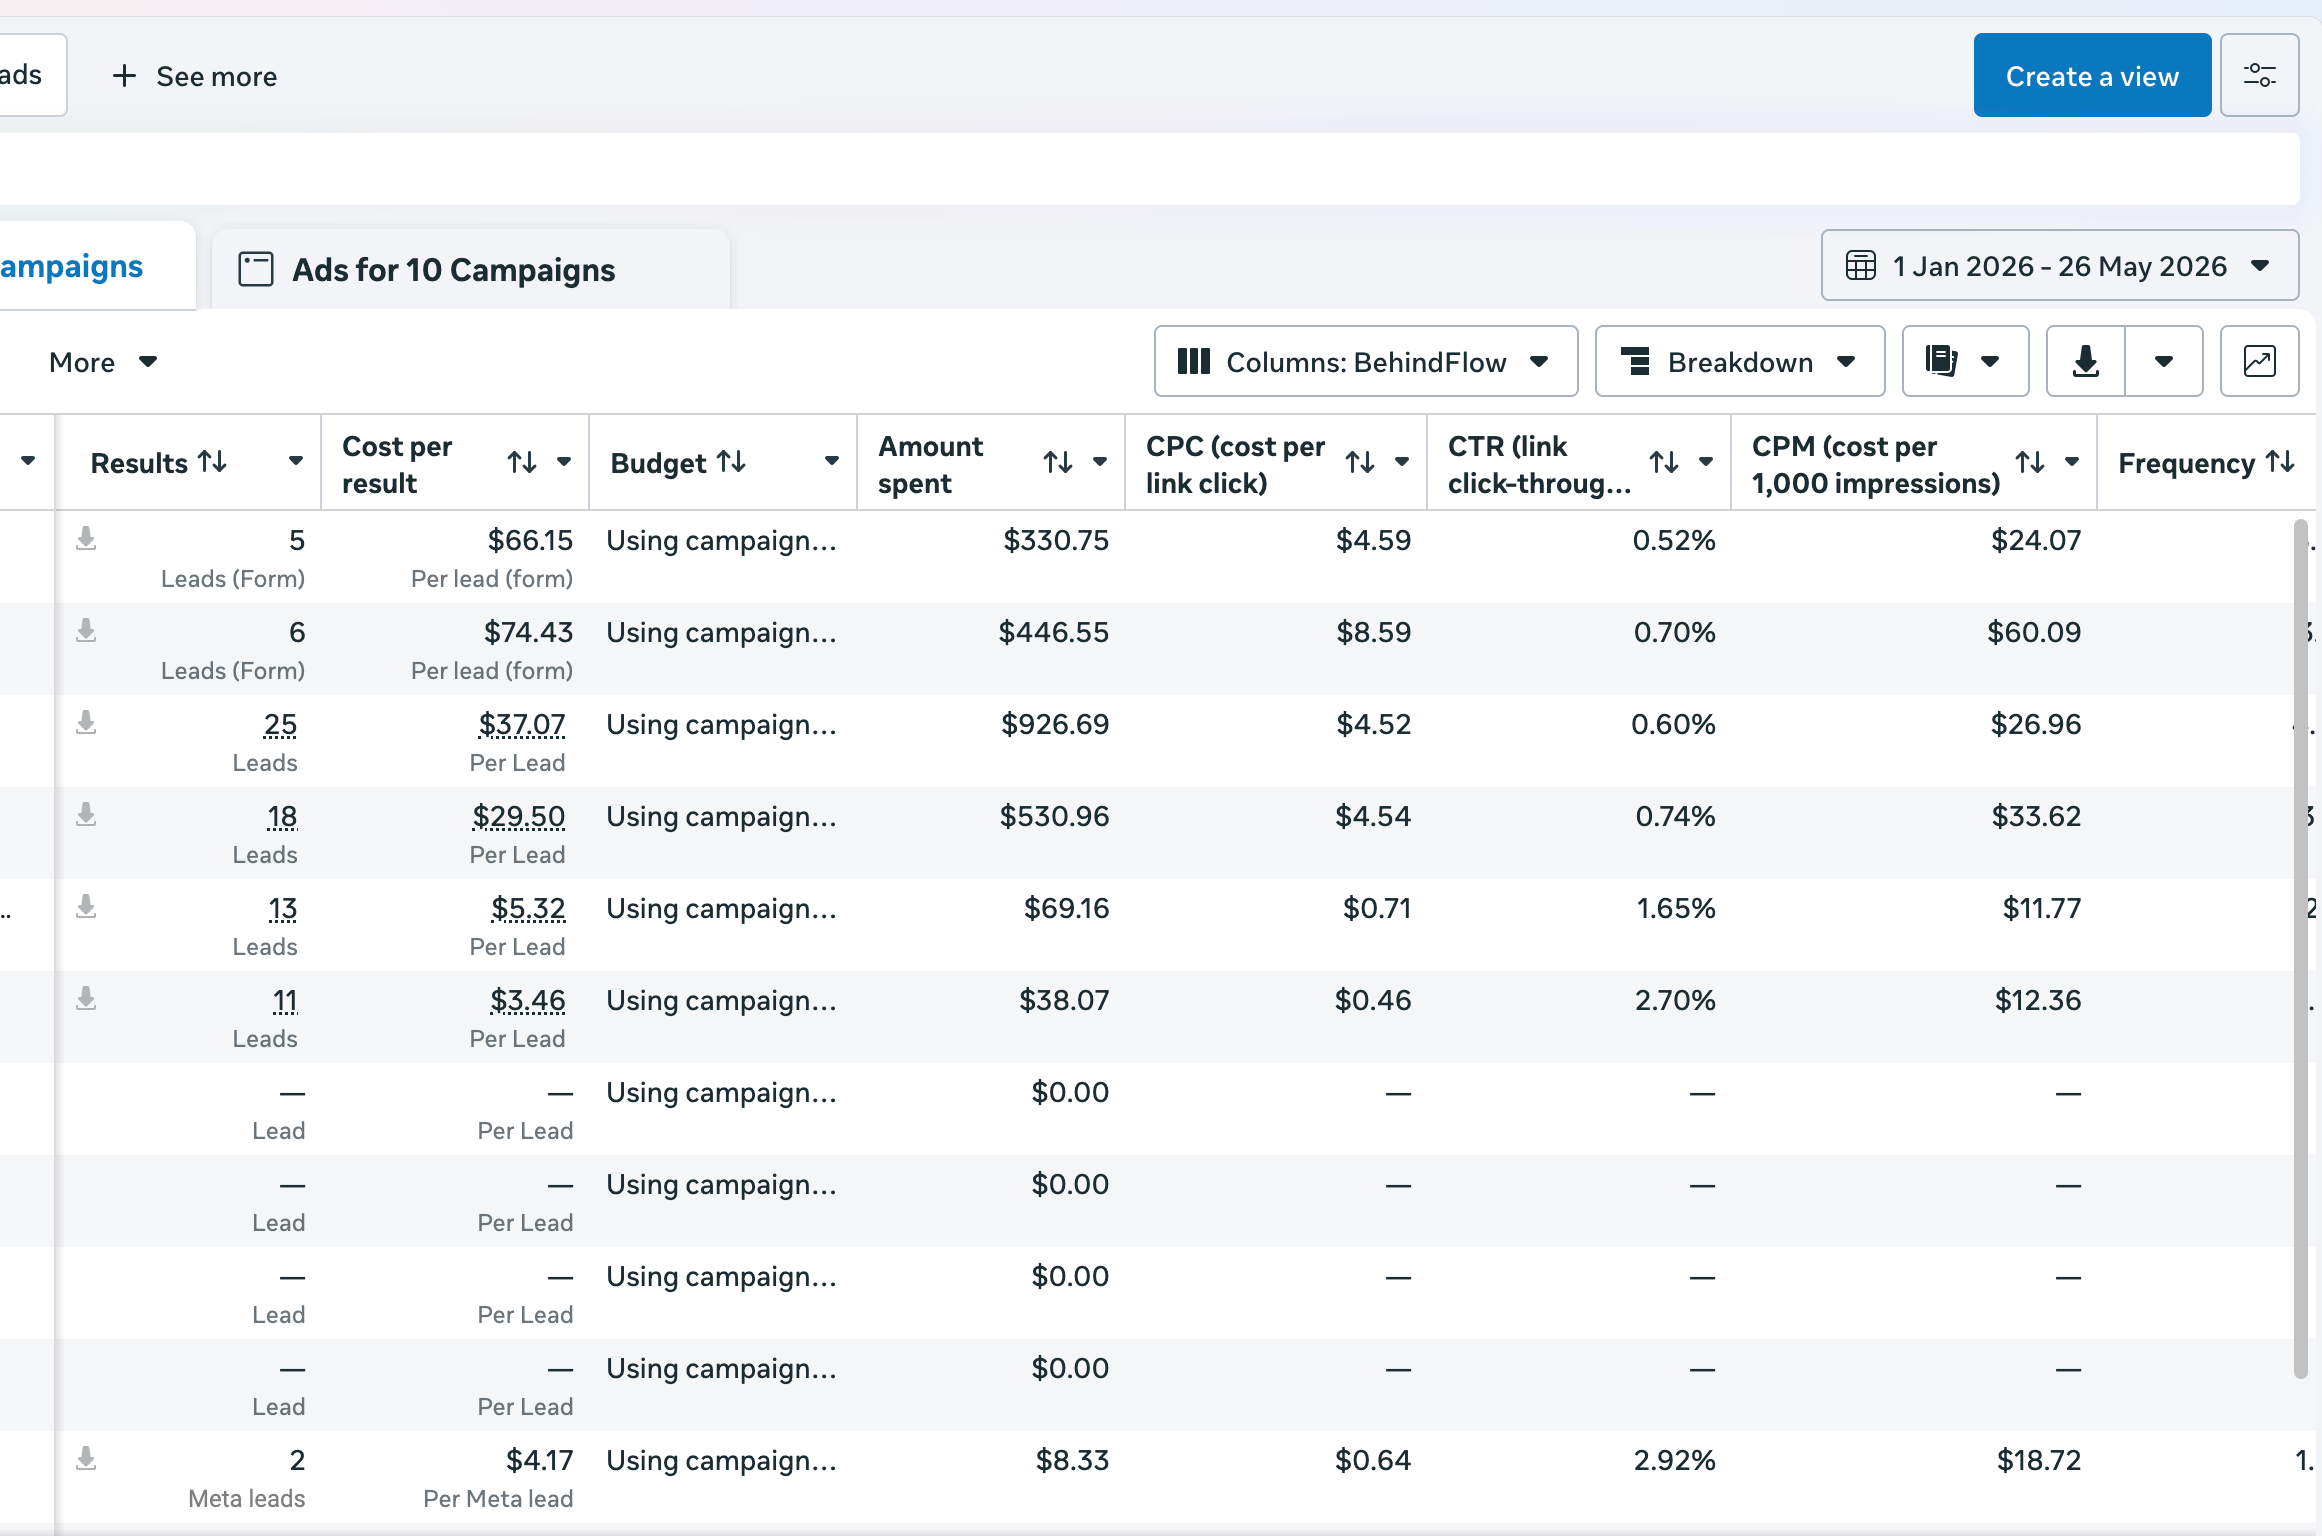Viewport: 2322px width, 1536px height.
Task: Click the 13 Leads result link
Action: pyautogui.click(x=283, y=908)
